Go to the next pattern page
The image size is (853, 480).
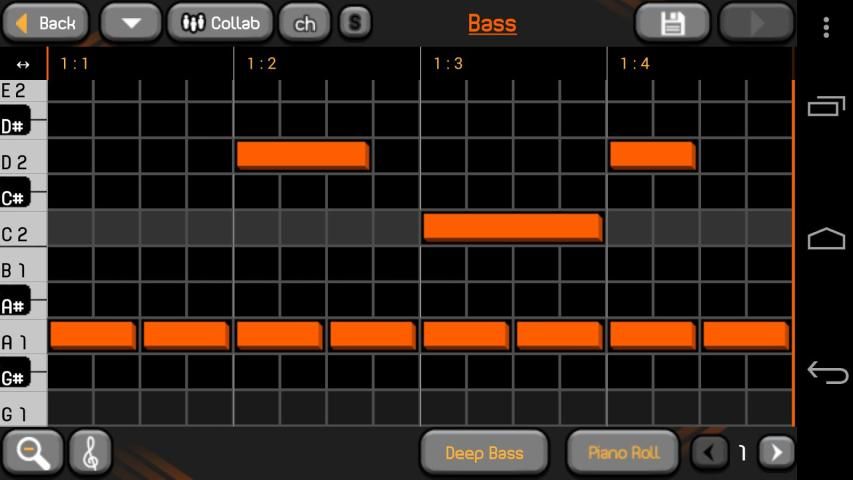click(776, 453)
